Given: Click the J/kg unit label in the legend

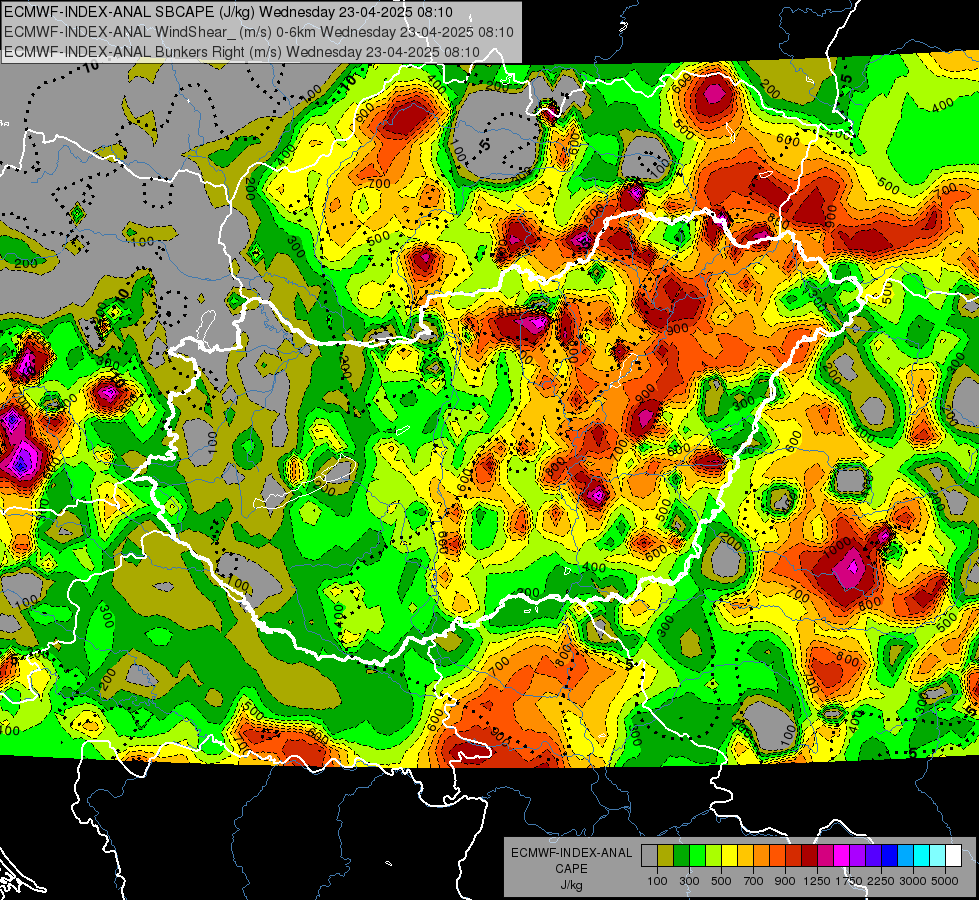Looking at the screenshot, I should (x=571, y=885).
